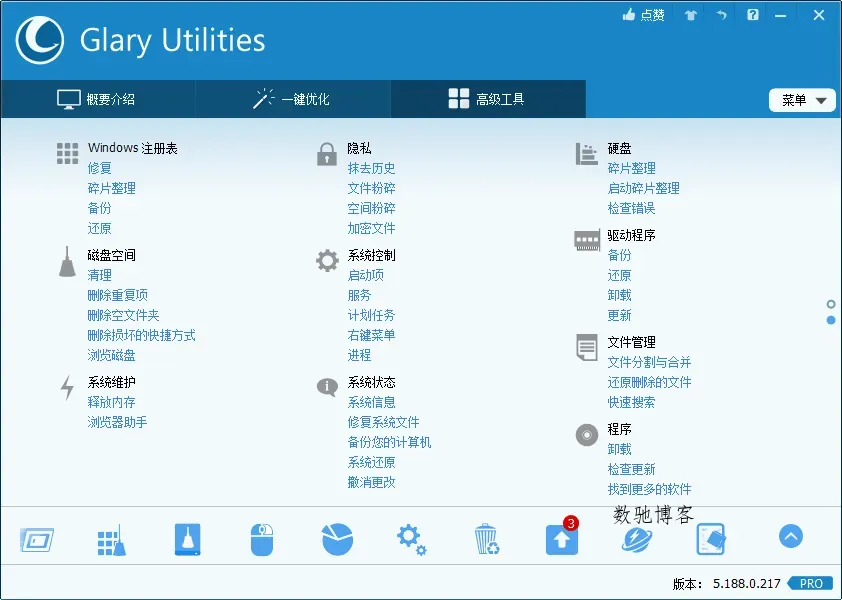
Task: Open 还原删除的文件 link
Action: [649, 382]
